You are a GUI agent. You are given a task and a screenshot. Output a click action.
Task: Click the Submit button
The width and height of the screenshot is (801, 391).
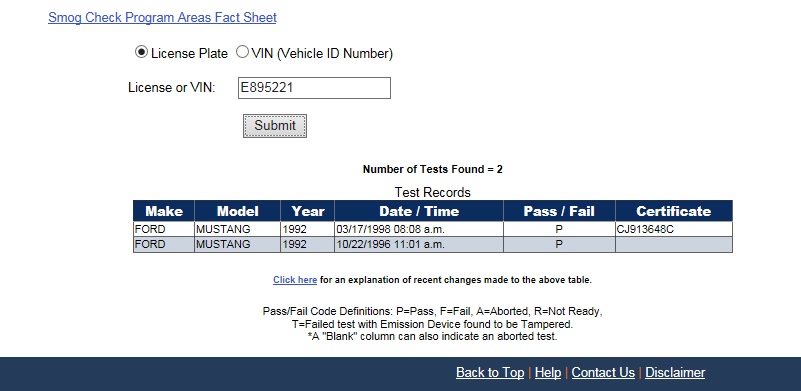pyautogui.click(x=275, y=126)
